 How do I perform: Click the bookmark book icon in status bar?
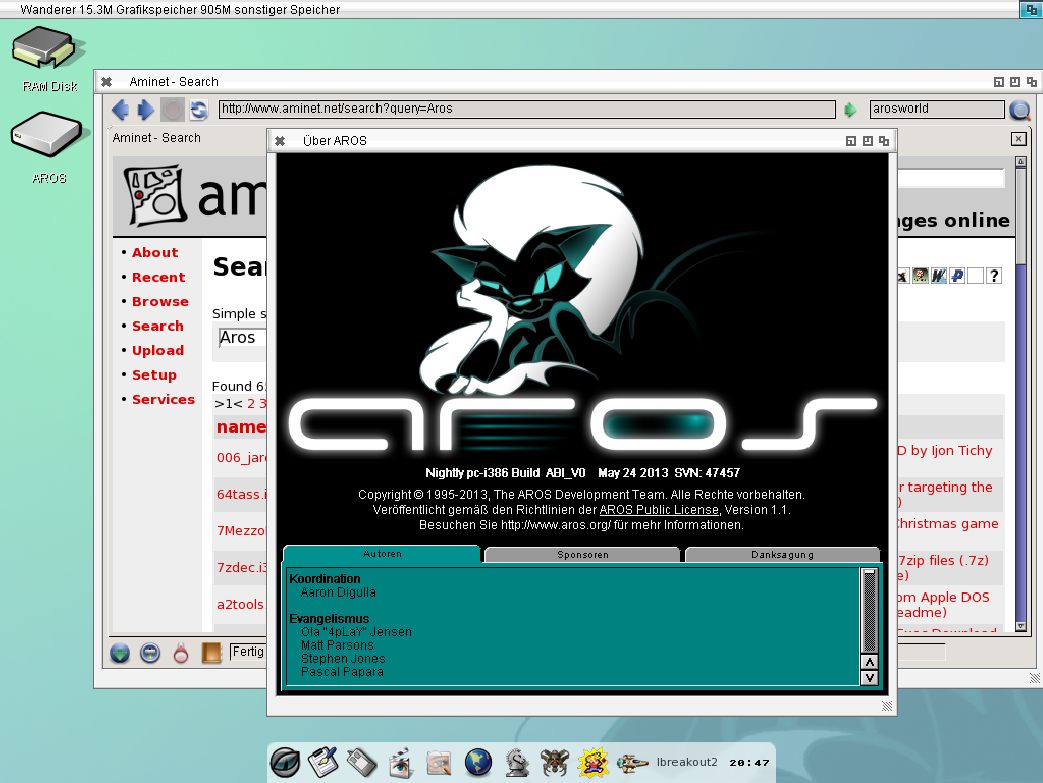coord(211,653)
